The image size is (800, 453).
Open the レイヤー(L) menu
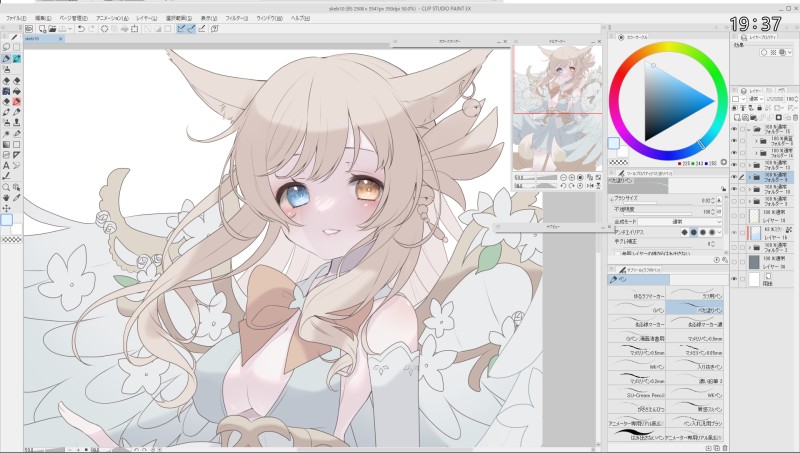(x=147, y=18)
